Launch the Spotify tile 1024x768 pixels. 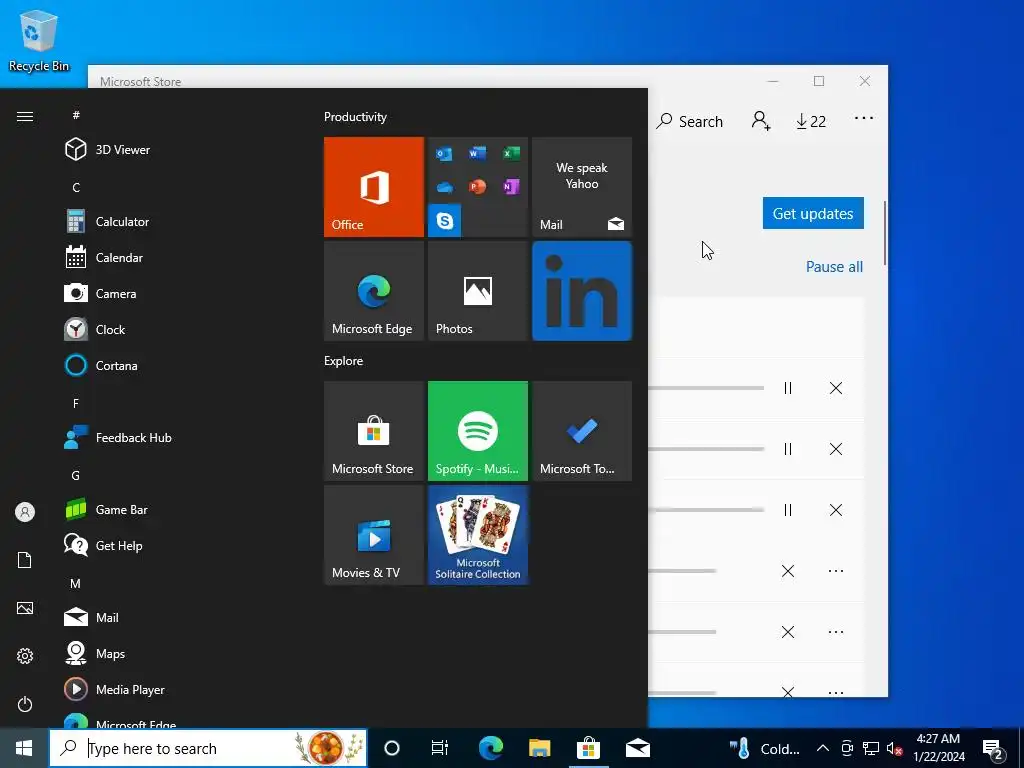click(x=477, y=431)
